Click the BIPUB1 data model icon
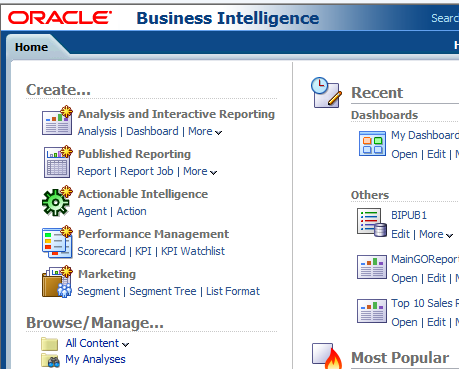459x369 pixels. click(x=372, y=222)
